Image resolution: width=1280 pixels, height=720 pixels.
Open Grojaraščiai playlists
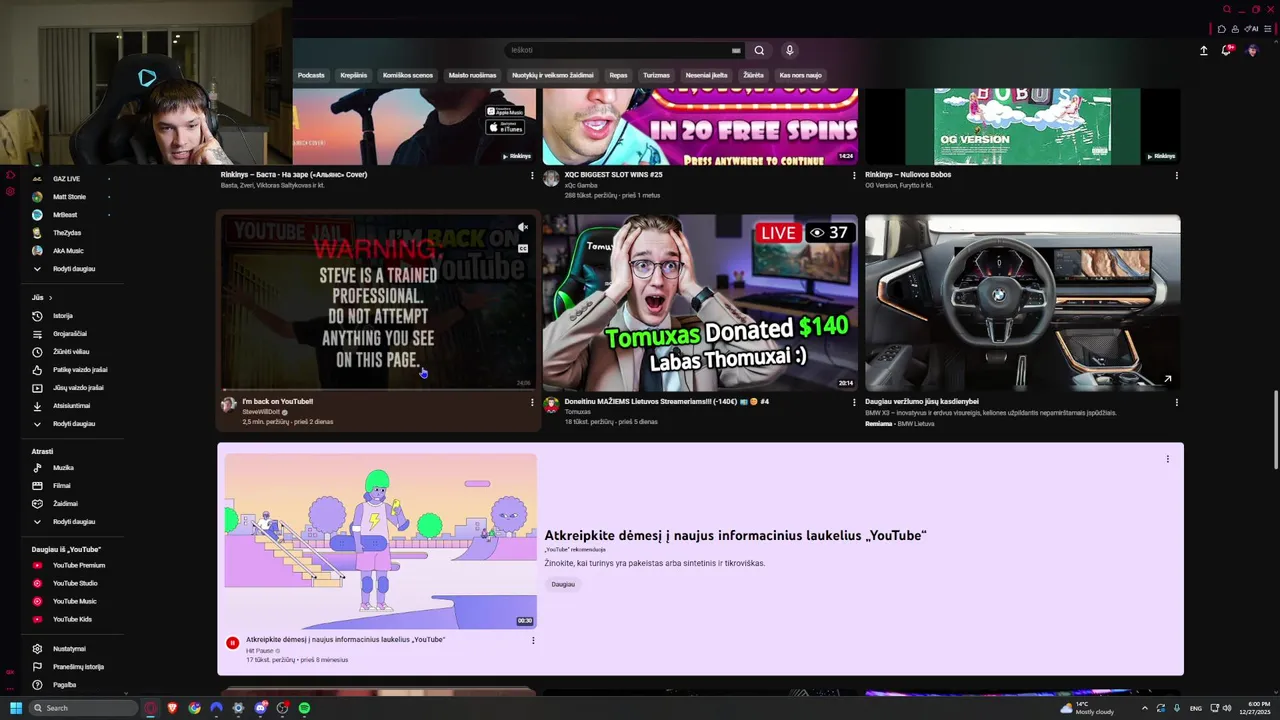68,334
